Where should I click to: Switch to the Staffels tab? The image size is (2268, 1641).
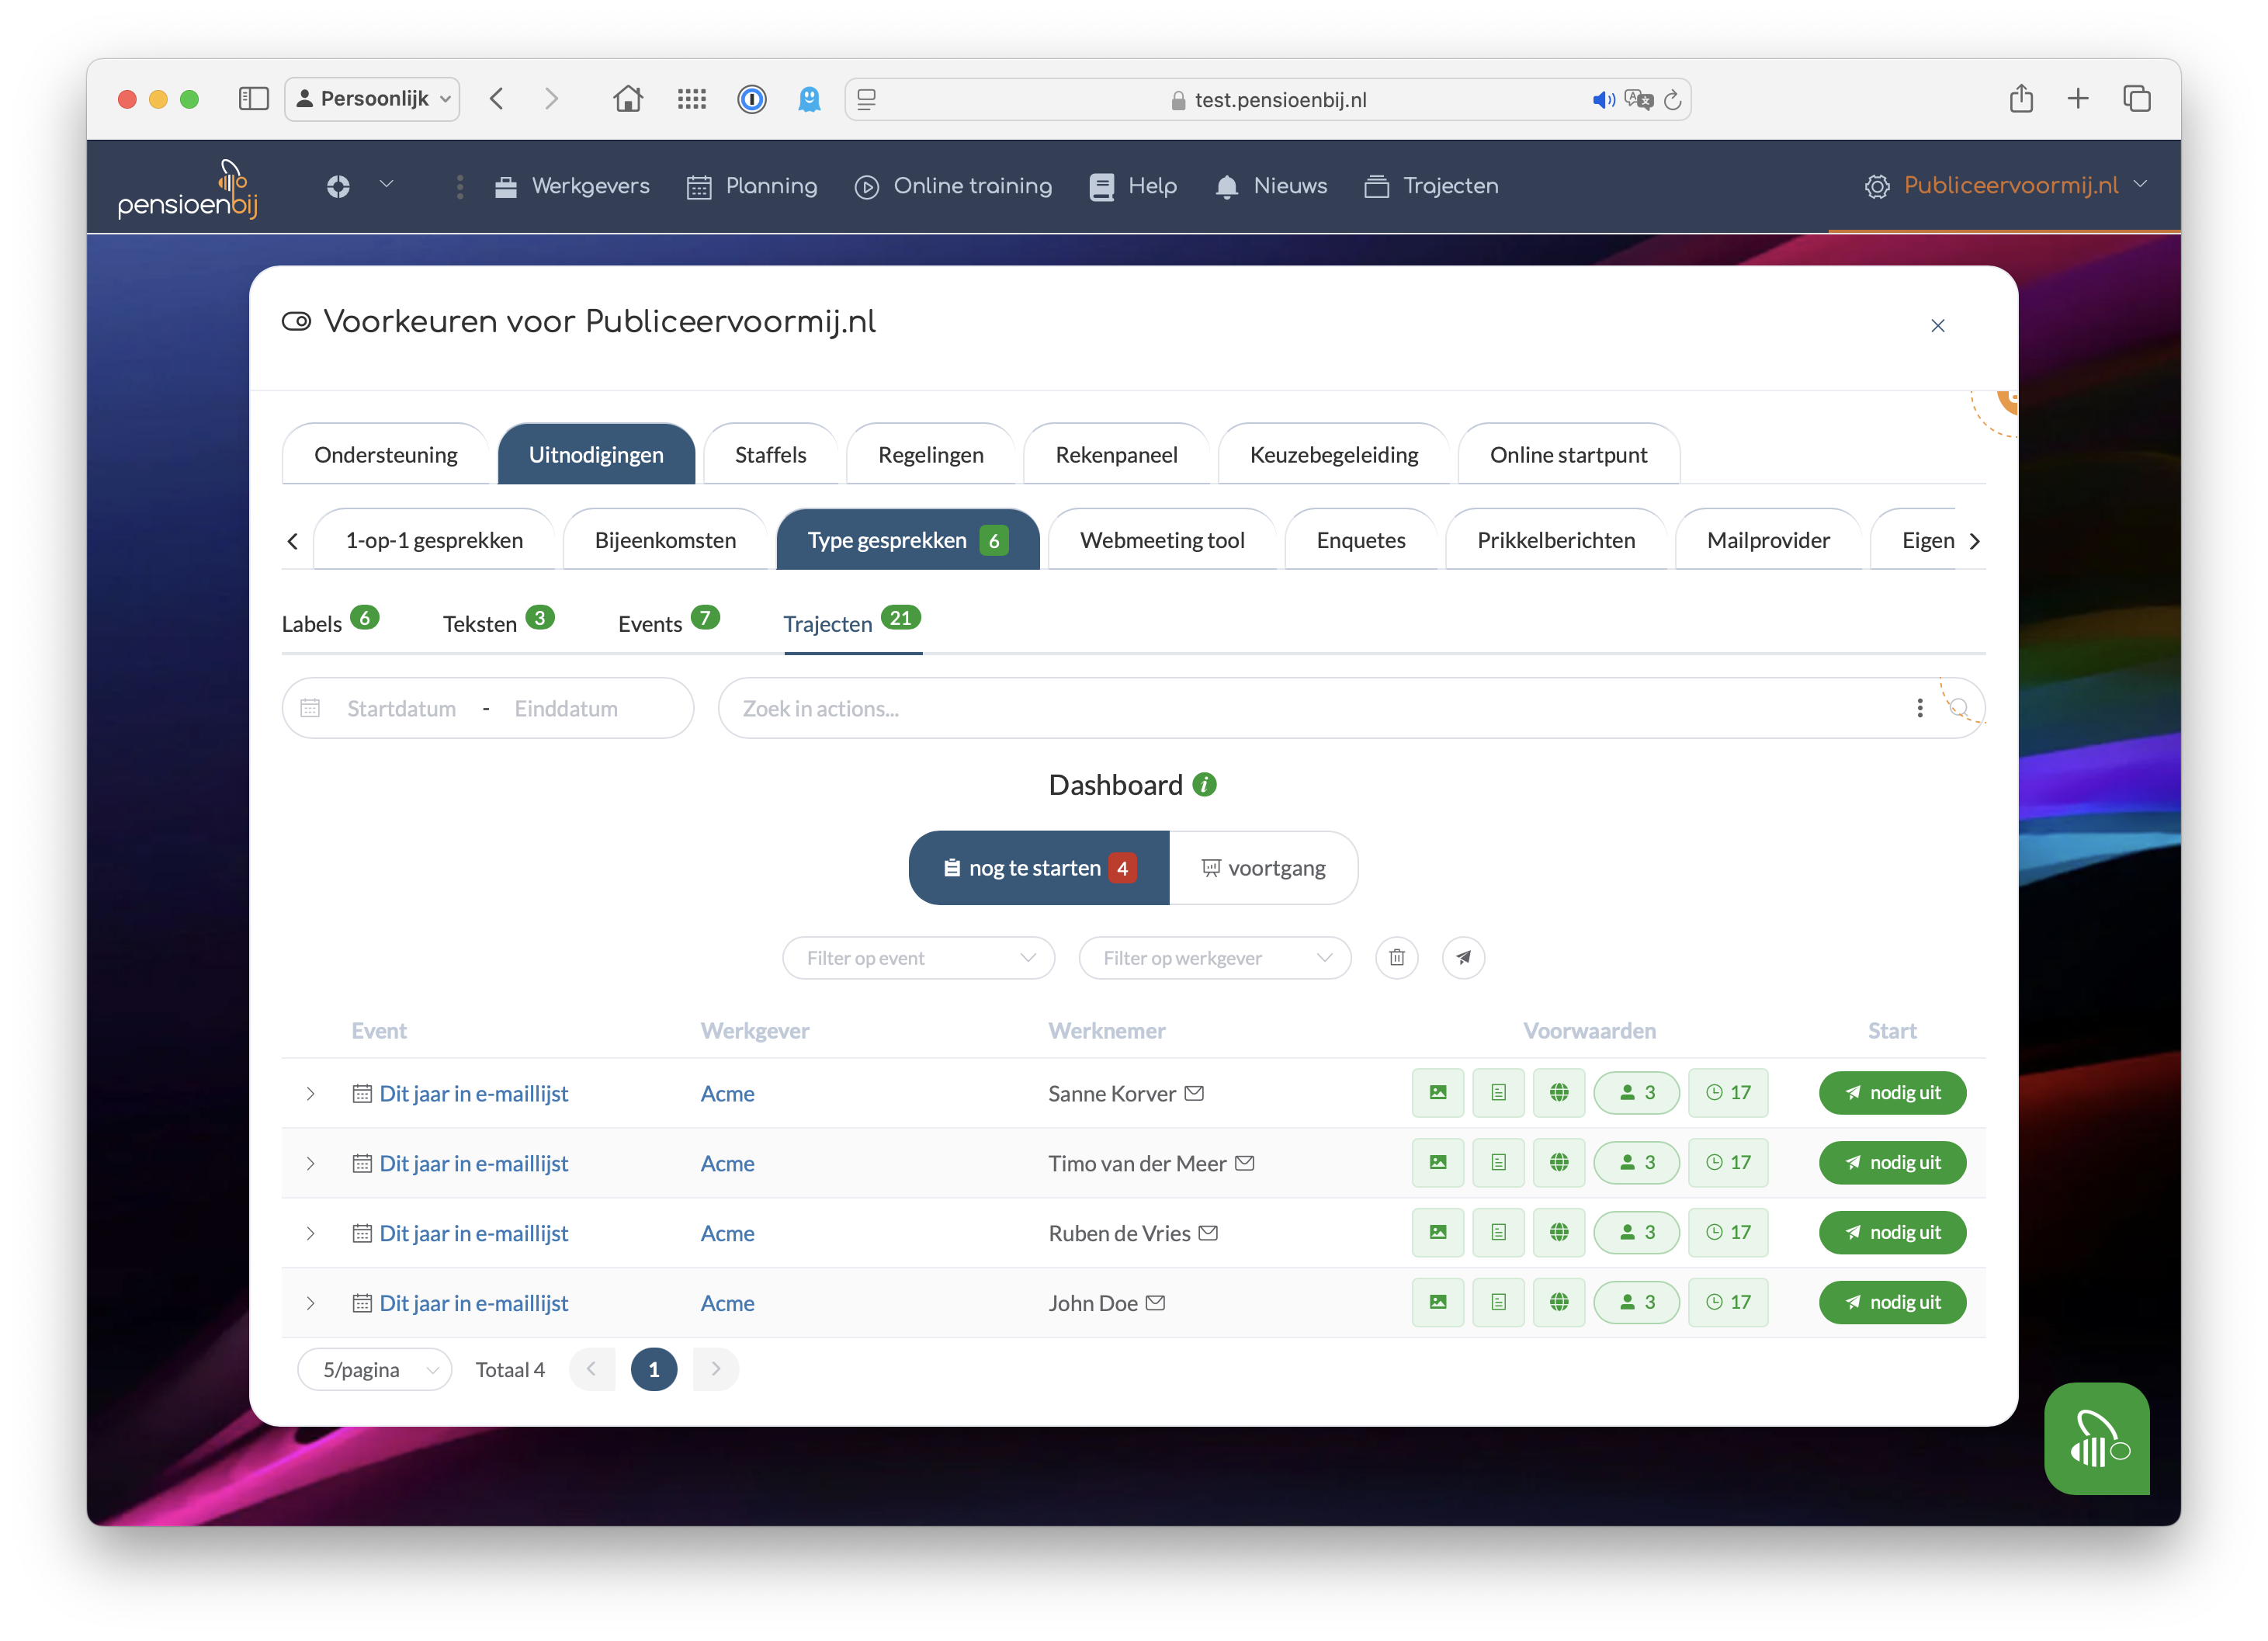point(770,455)
